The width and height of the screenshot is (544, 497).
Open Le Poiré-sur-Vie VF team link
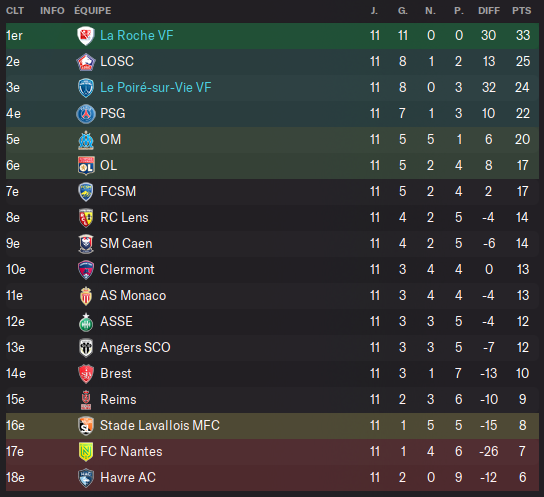coord(155,87)
